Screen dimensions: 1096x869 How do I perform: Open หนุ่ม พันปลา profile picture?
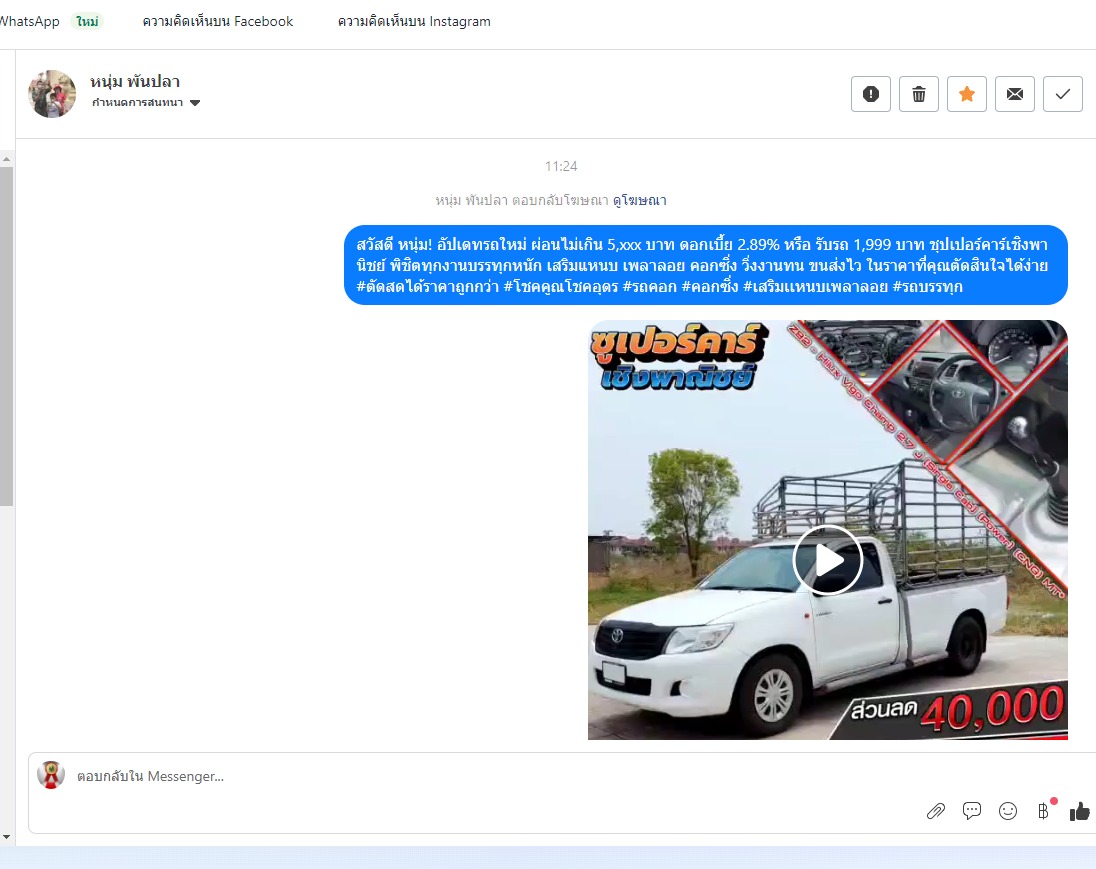point(52,94)
